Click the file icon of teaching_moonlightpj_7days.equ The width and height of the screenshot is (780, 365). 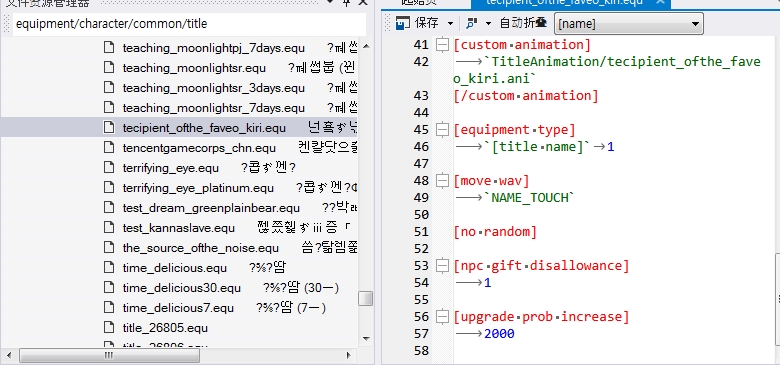tap(108, 48)
